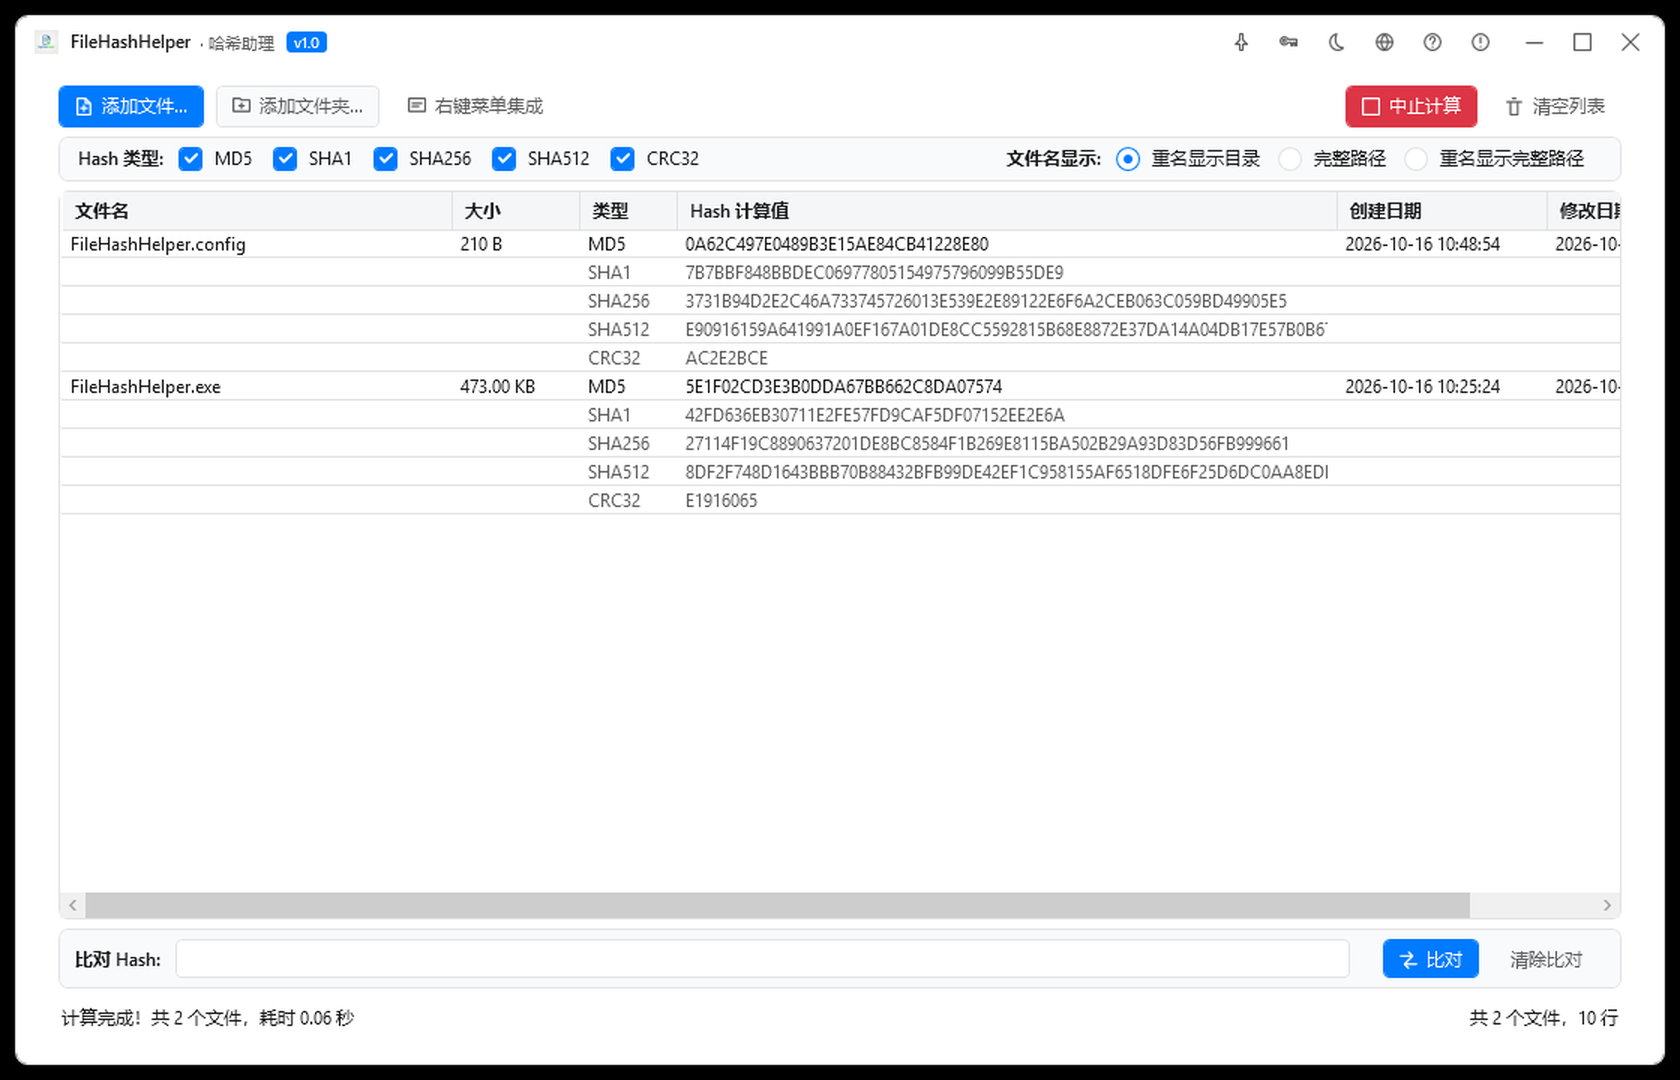Screen dimensions: 1680x1080
Task: Uncheck the SHA1 hash type
Action: [x=285, y=159]
